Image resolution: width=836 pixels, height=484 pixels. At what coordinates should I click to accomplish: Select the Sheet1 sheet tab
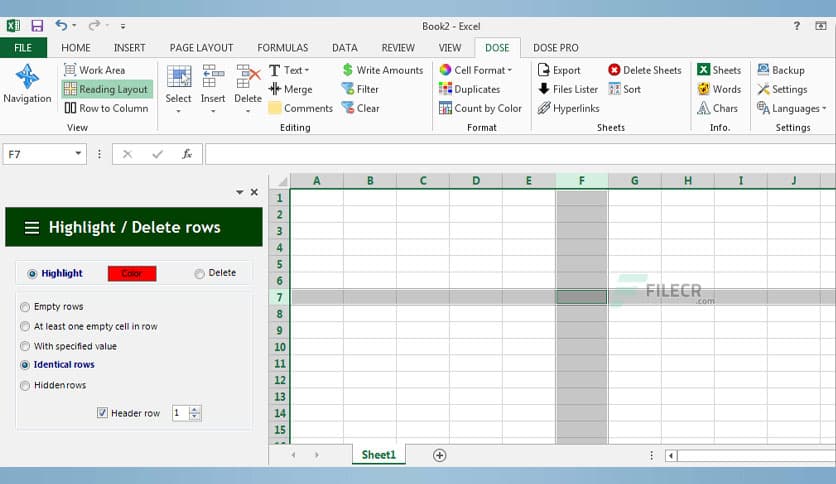pyautogui.click(x=379, y=455)
